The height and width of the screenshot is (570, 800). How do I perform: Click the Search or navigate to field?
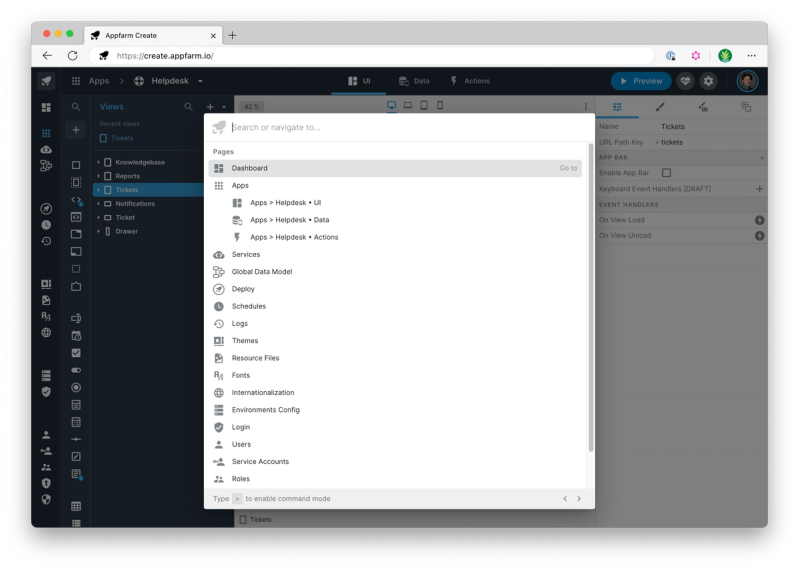[x=400, y=127]
